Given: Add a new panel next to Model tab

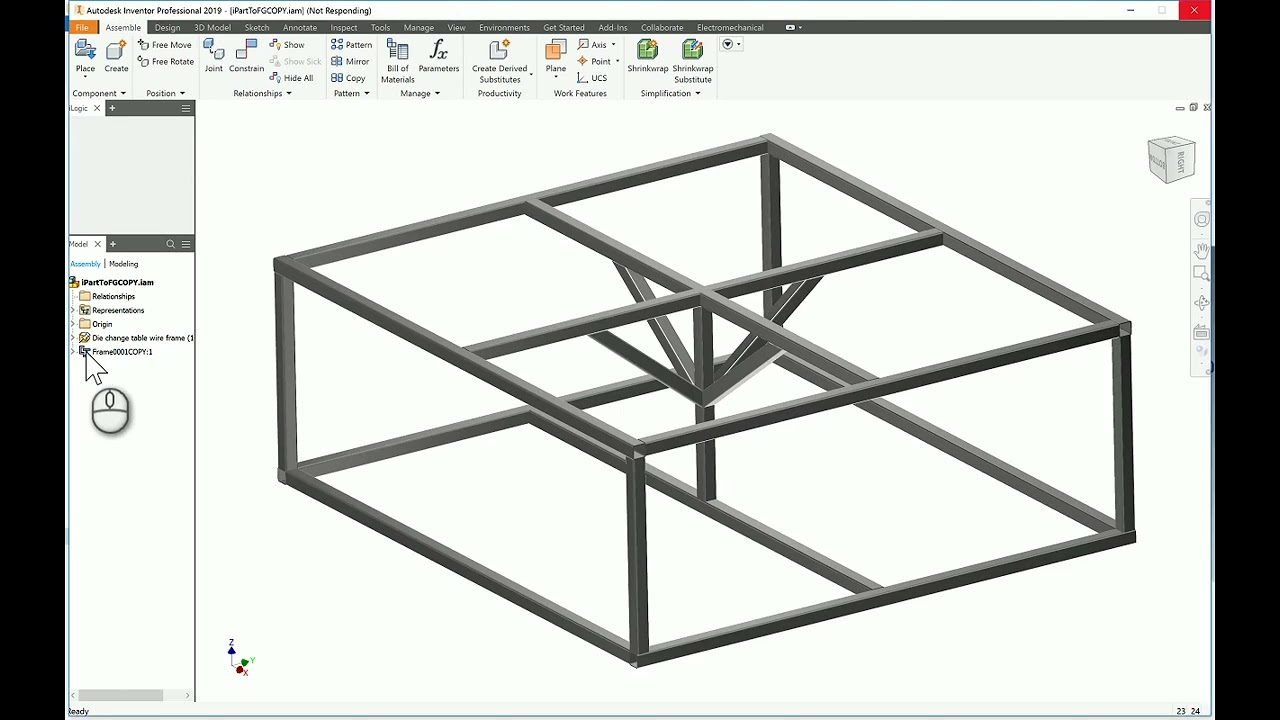Looking at the screenshot, I should click(112, 244).
